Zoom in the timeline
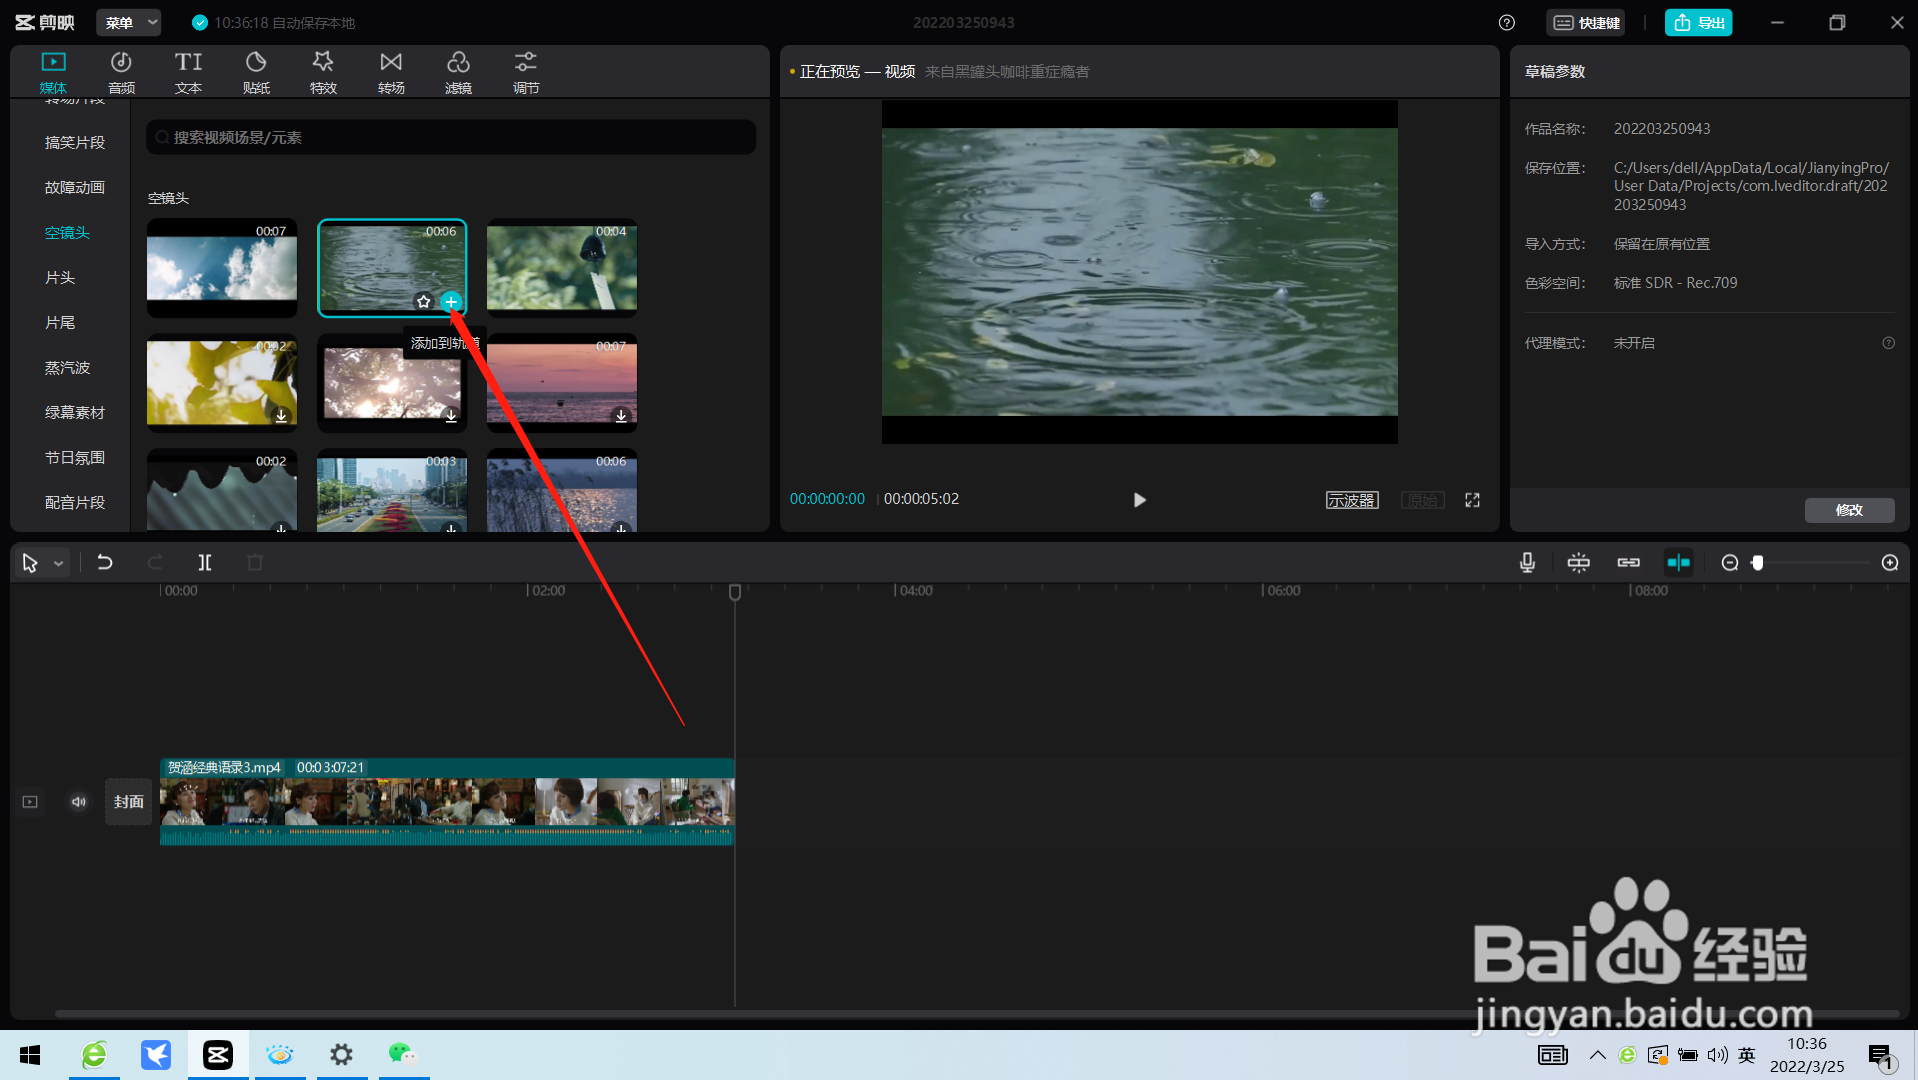The width and height of the screenshot is (1918, 1080). [1890, 563]
